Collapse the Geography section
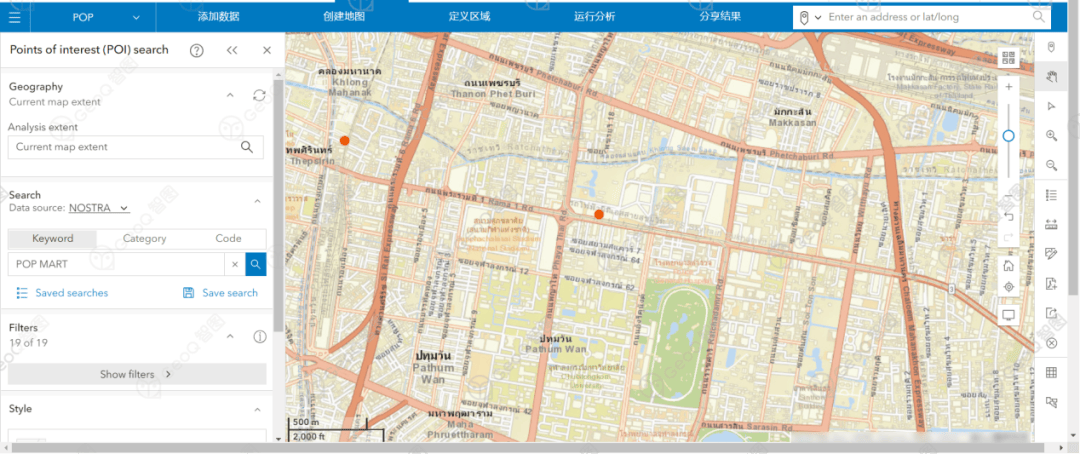1080x454 pixels. (x=231, y=95)
